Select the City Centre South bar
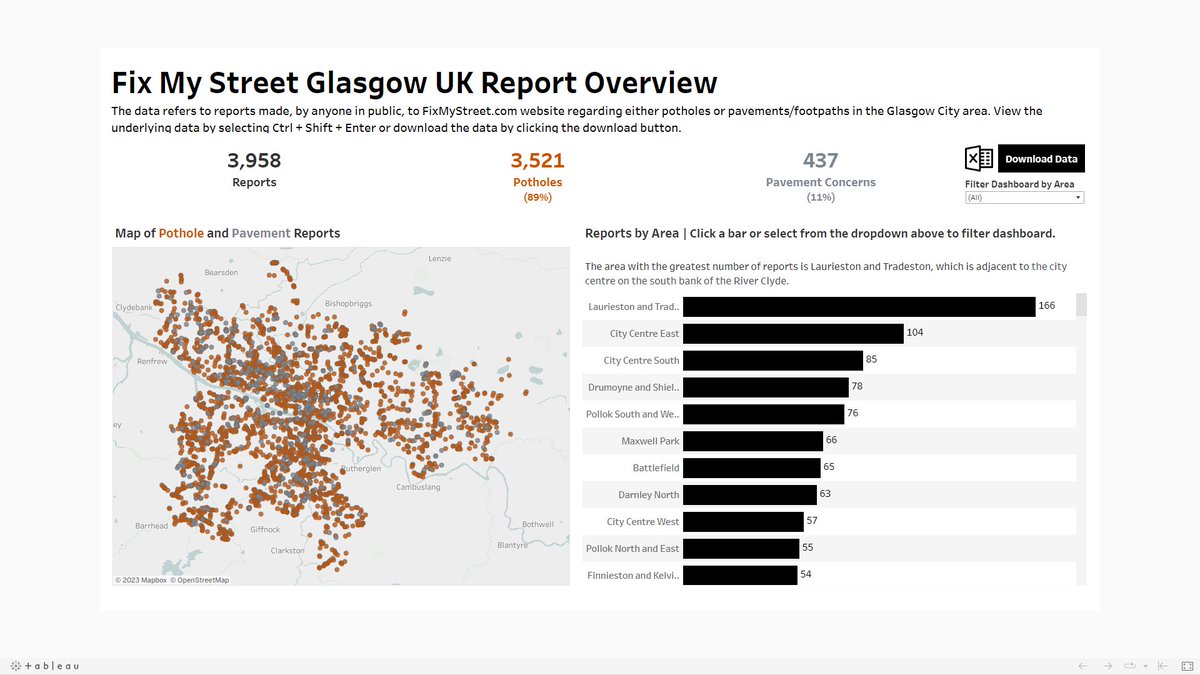This screenshot has width=1200, height=675. click(773, 360)
